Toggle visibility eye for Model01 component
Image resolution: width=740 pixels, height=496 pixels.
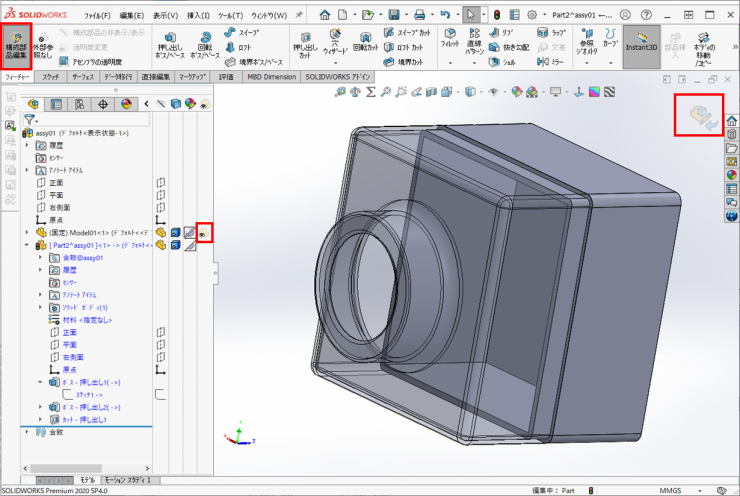click(x=204, y=232)
